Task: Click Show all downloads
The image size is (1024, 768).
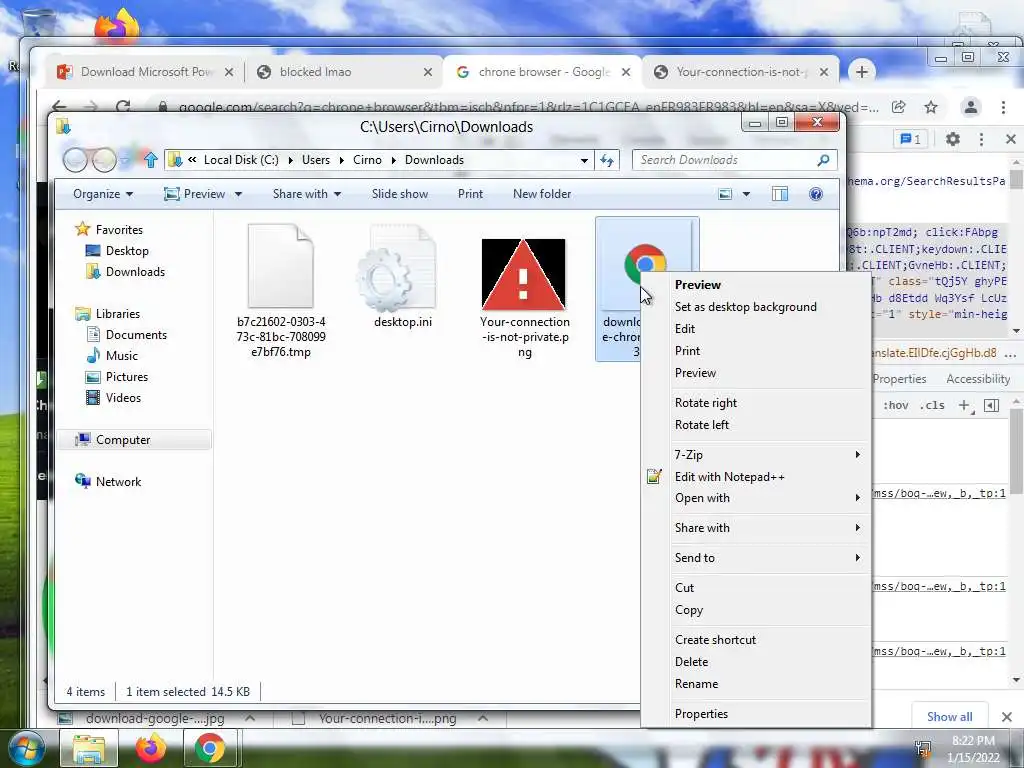Action: pyautogui.click(x=950, y=716)
